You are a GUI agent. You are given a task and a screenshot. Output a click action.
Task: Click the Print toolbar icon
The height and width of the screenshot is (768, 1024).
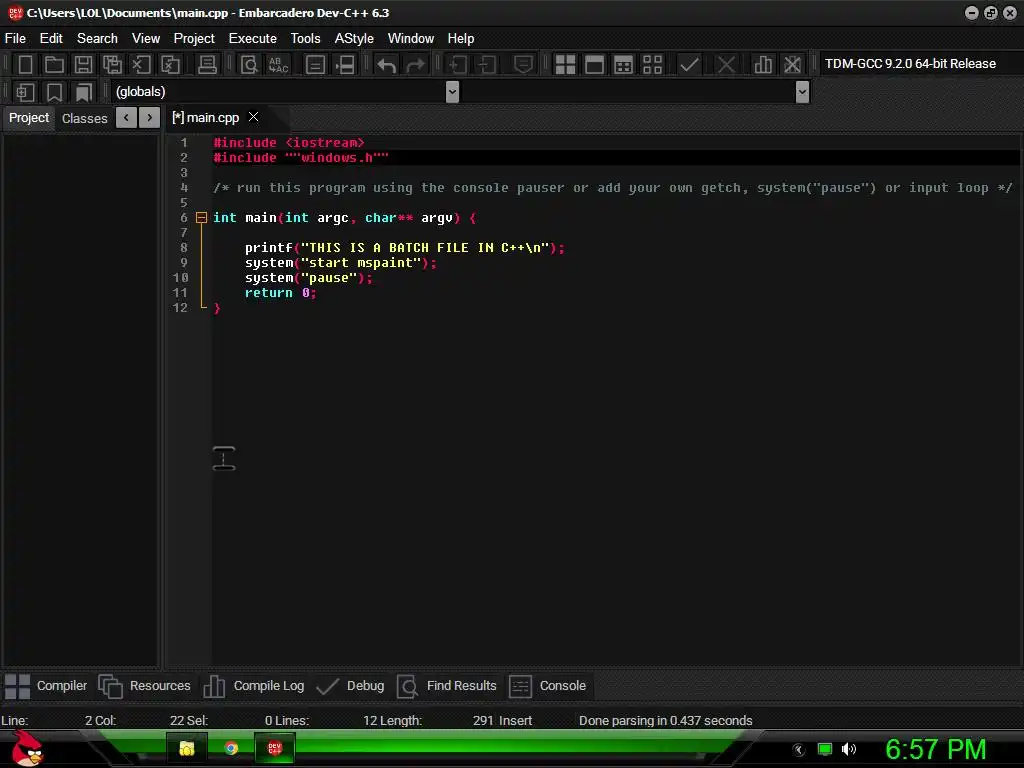tap(207, 65)
